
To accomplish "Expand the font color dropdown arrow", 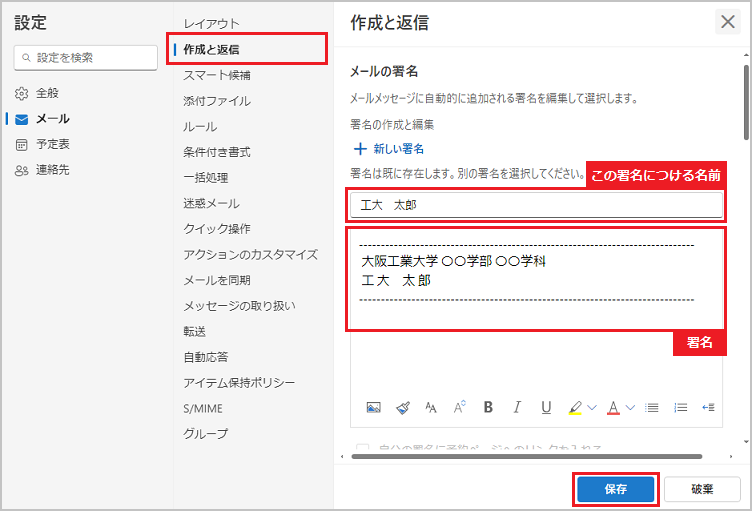I will click(630, 407).
